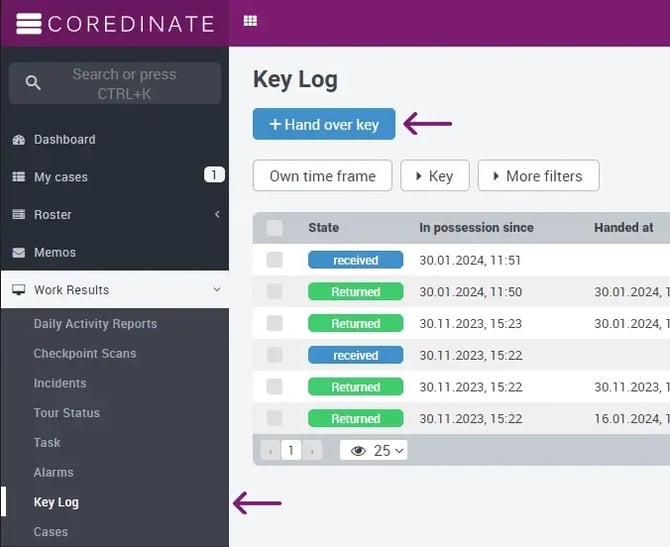The width and height of the screenshot is (670, 547).
Task: Check the box for the 30.01.2024, 11:51 row
Action: (x=274, y=260)
